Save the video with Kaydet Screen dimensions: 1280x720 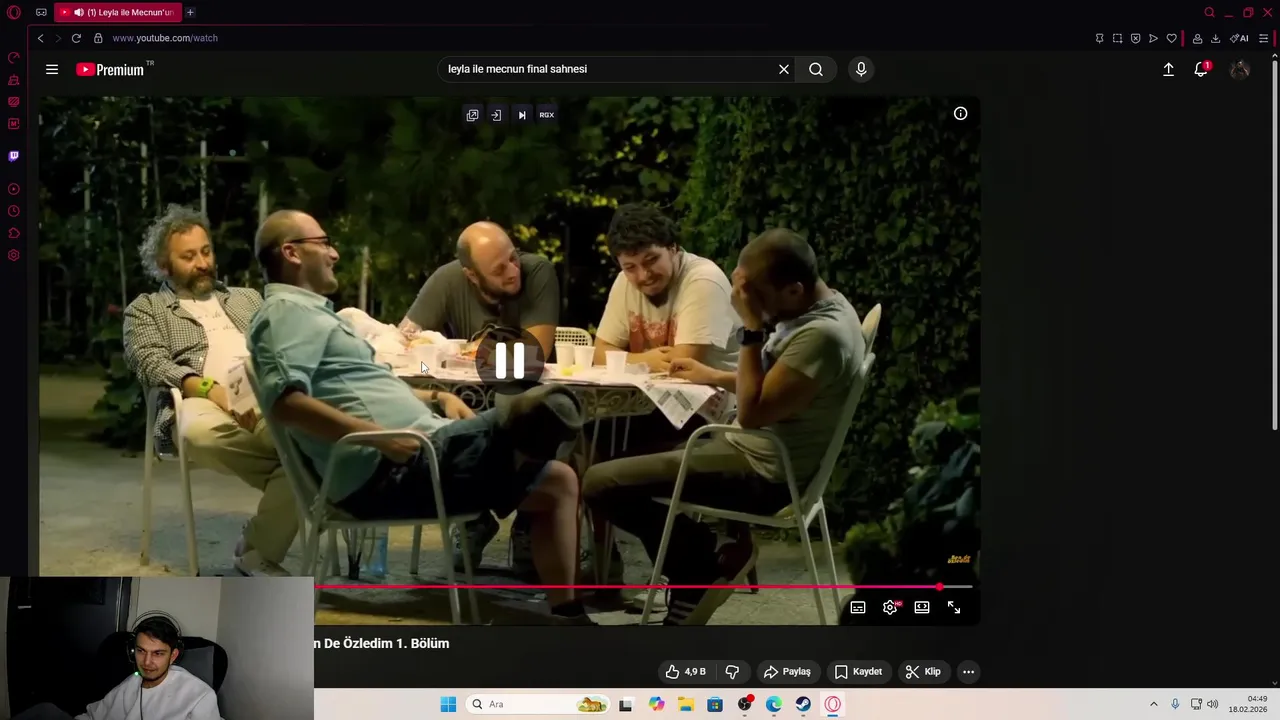pyautogui.click(x=858, y=672)
